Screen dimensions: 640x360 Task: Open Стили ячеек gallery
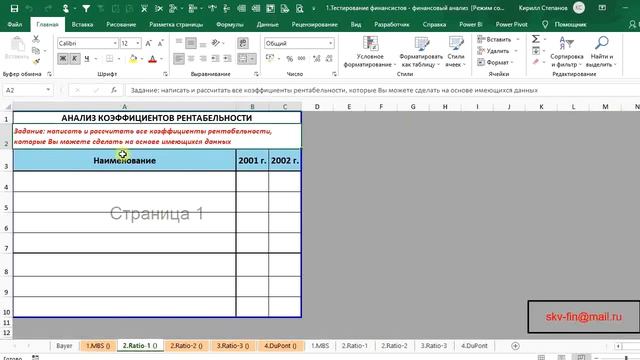coord(456,52)
